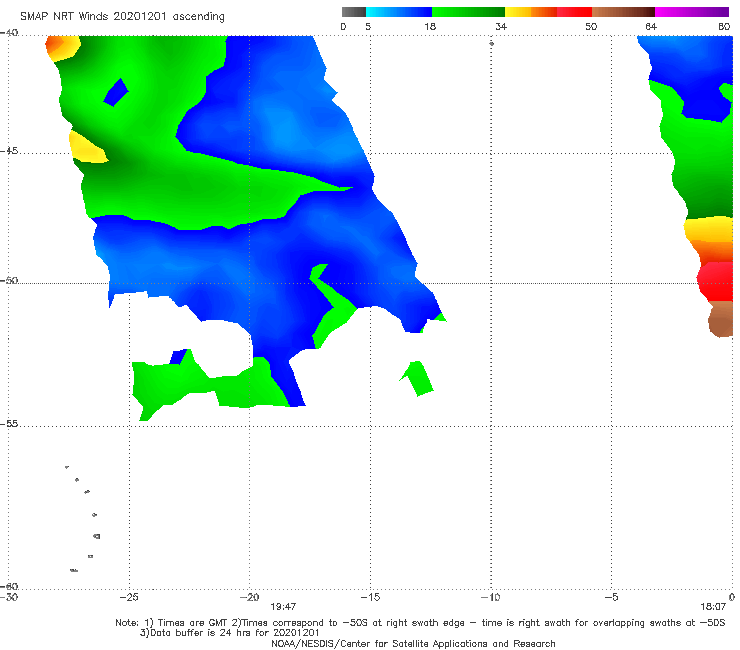Click the note line starting 'Note: 1) Times are GMT'
Viewport: 740px width, 650px height.
coord(420,623)
